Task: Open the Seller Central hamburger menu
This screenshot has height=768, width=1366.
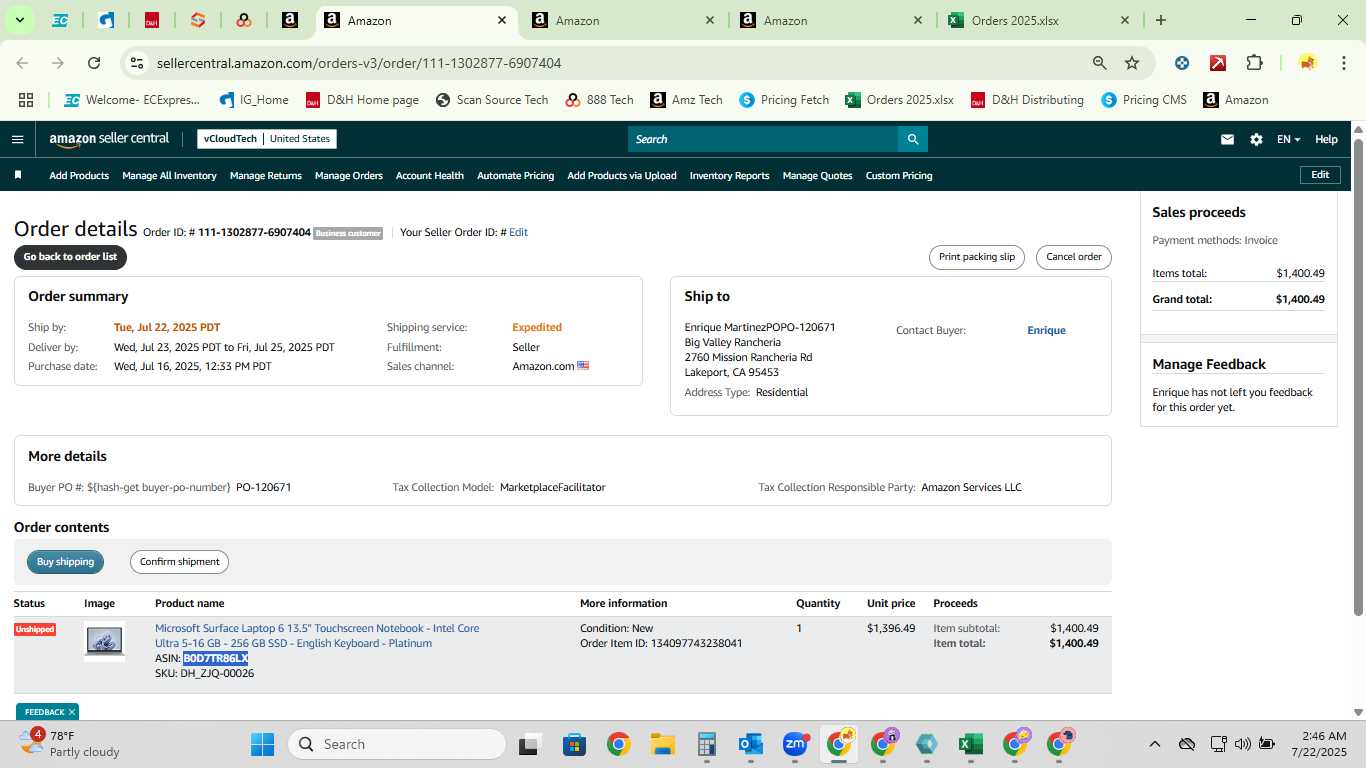Action: pyautogui.click(x=17, y=139)
